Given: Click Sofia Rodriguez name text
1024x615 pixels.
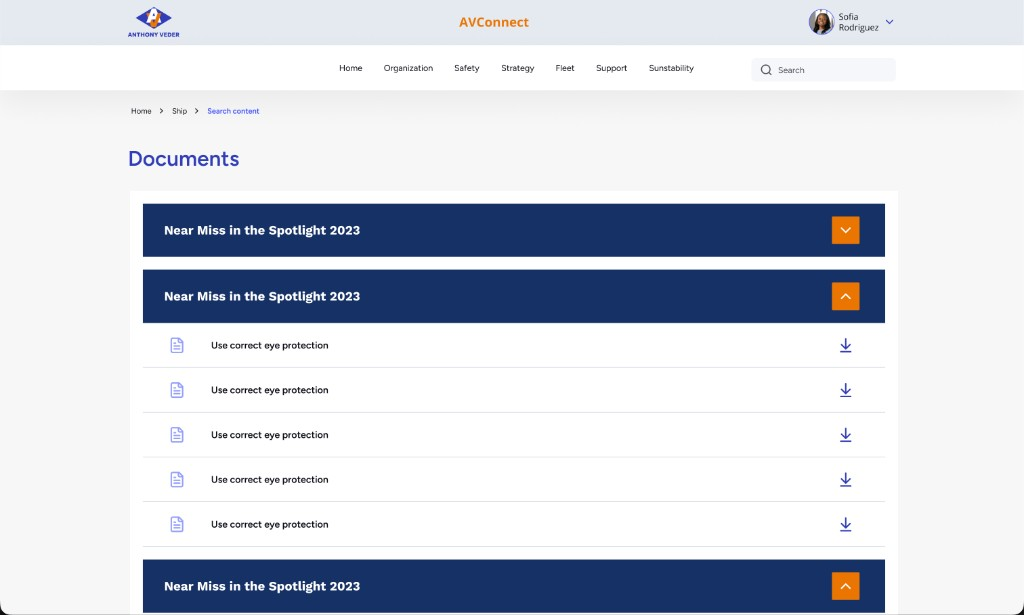Looking at the screenshot, I should pyautogui.click(x=858, y=22).
